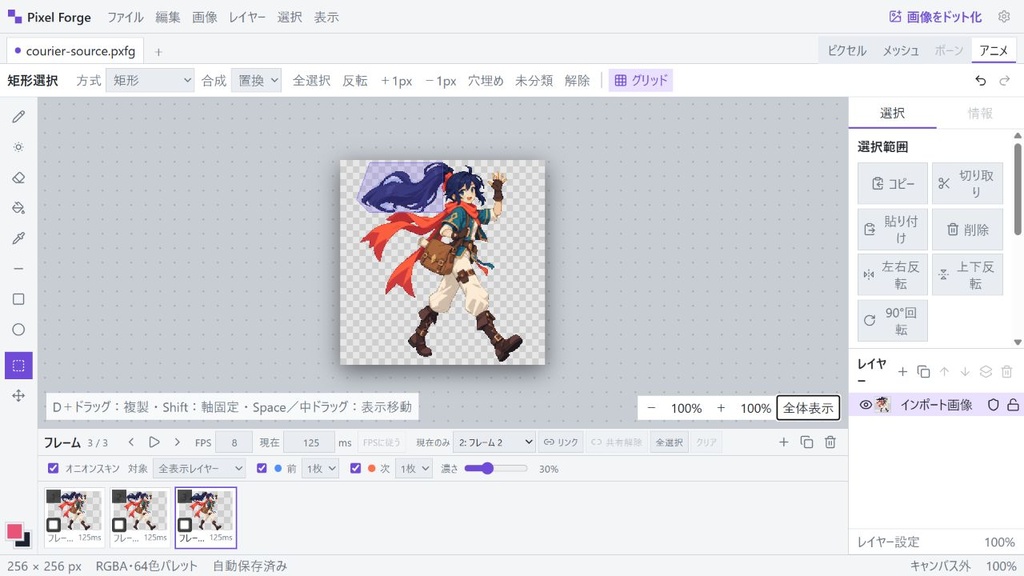Select the eraser tool
Viewport: 1024px width, 576px height.
pos(18,178)
